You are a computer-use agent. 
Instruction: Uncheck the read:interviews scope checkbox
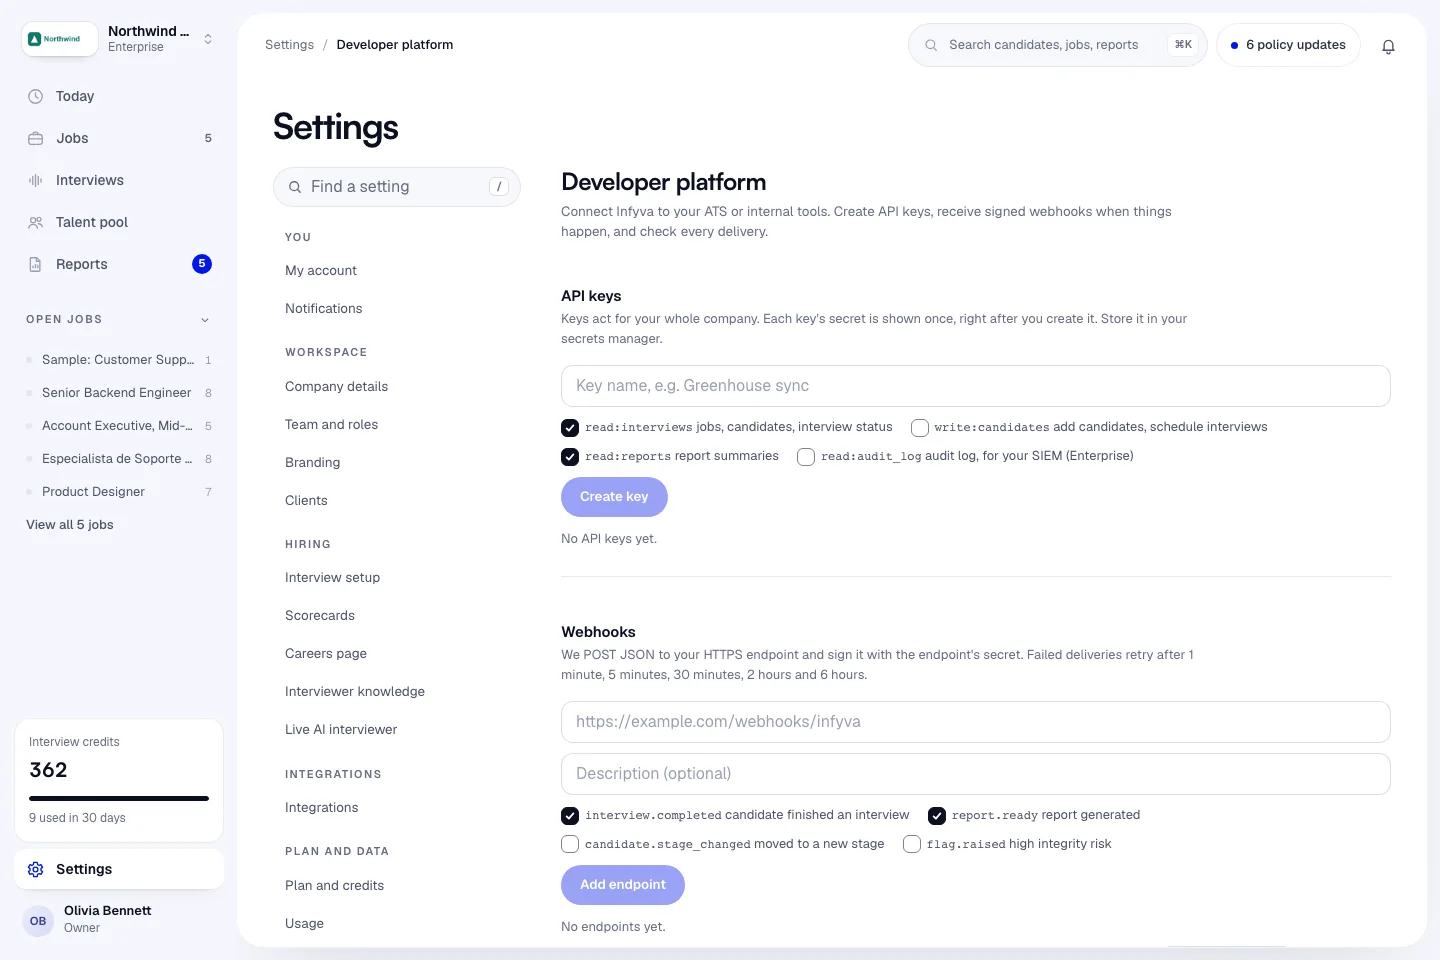[x=570, y=428]
